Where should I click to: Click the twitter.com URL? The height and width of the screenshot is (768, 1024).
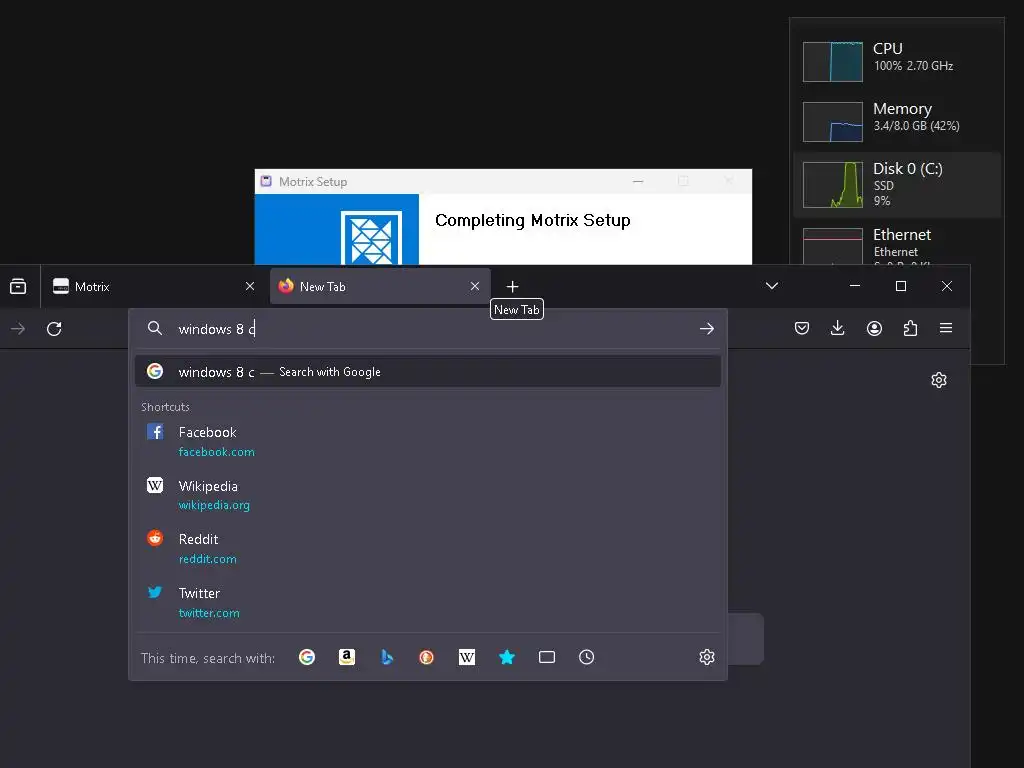click(x=208, y=613)
